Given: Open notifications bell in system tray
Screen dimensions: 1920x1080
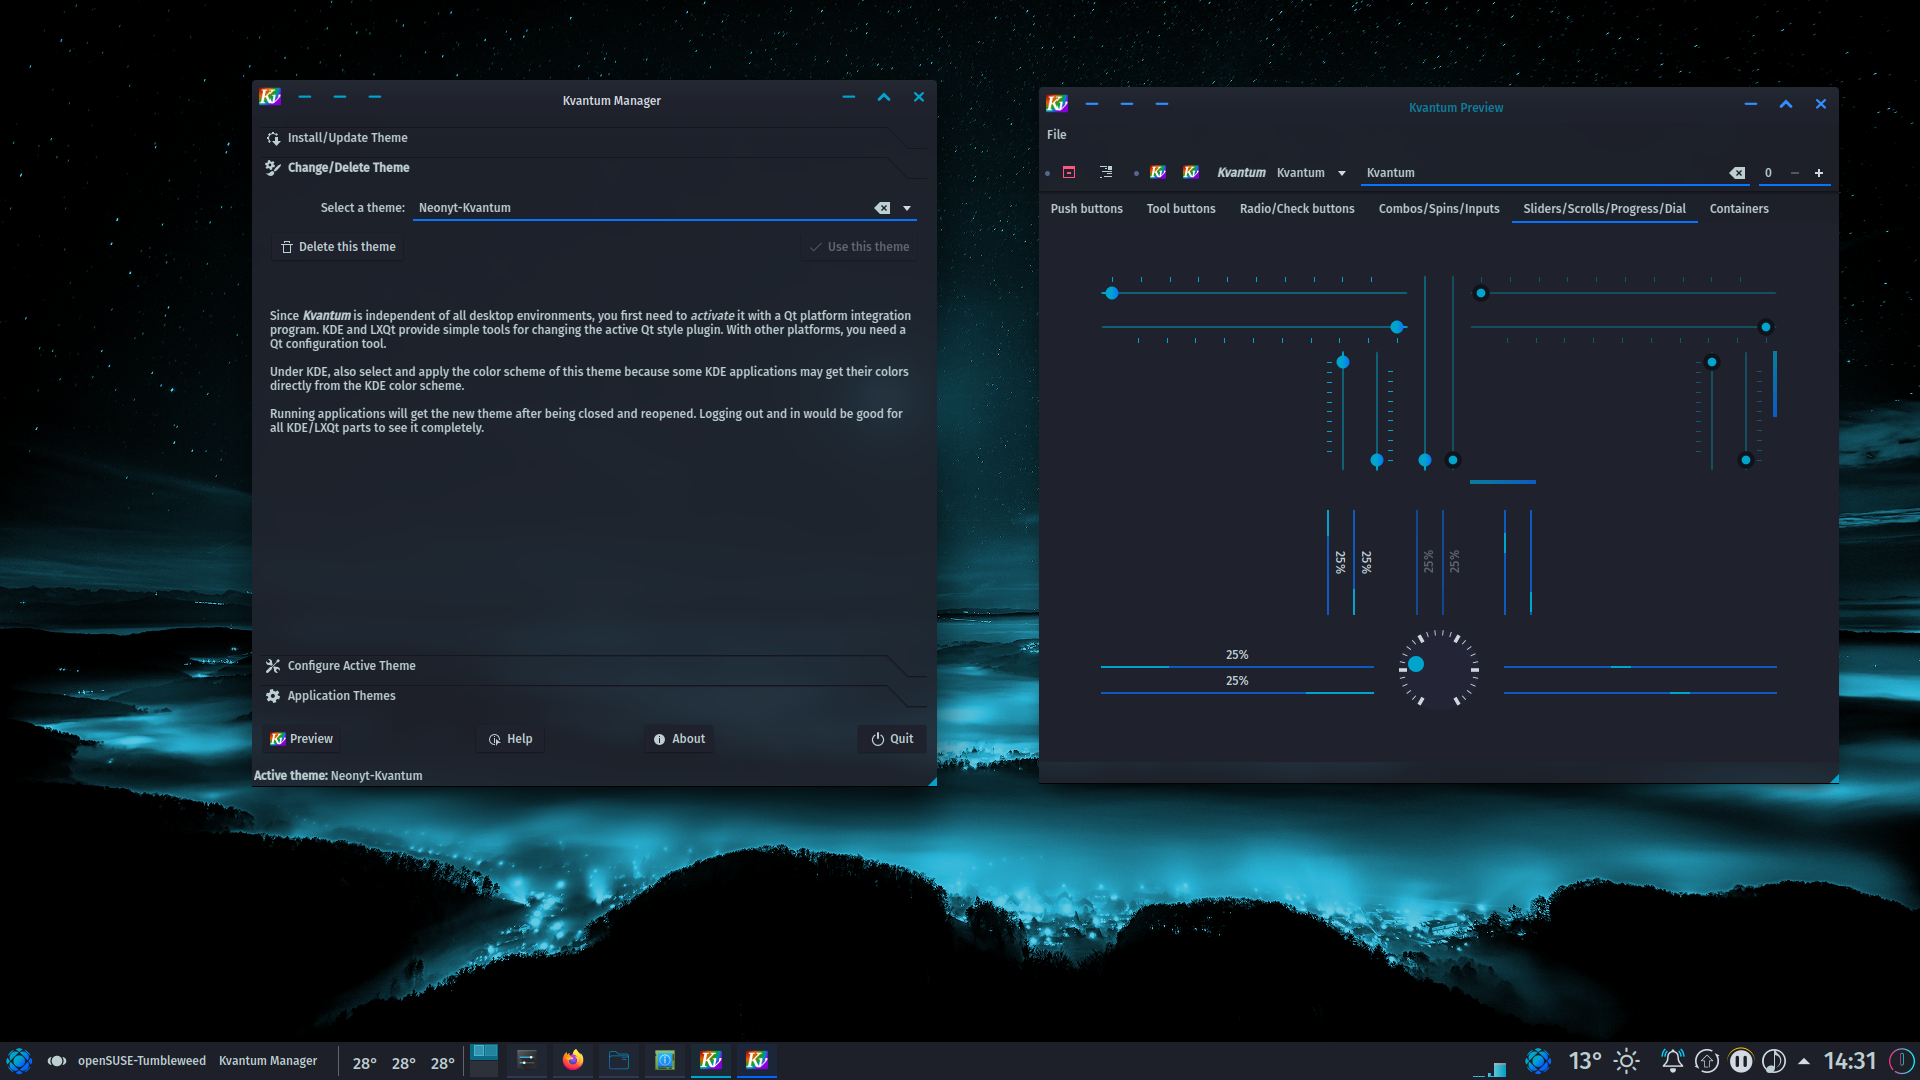Looking at the screenshot, I should pos(1672,1061).
